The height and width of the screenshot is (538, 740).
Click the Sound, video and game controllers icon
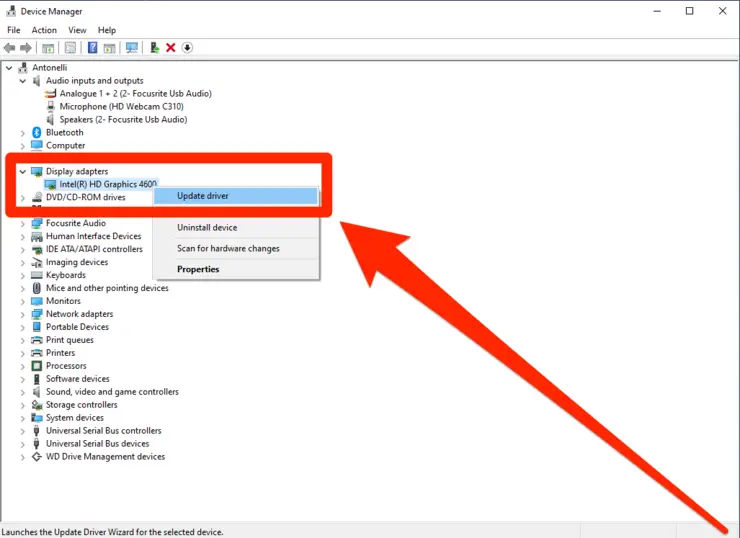(x=36, y=392)
